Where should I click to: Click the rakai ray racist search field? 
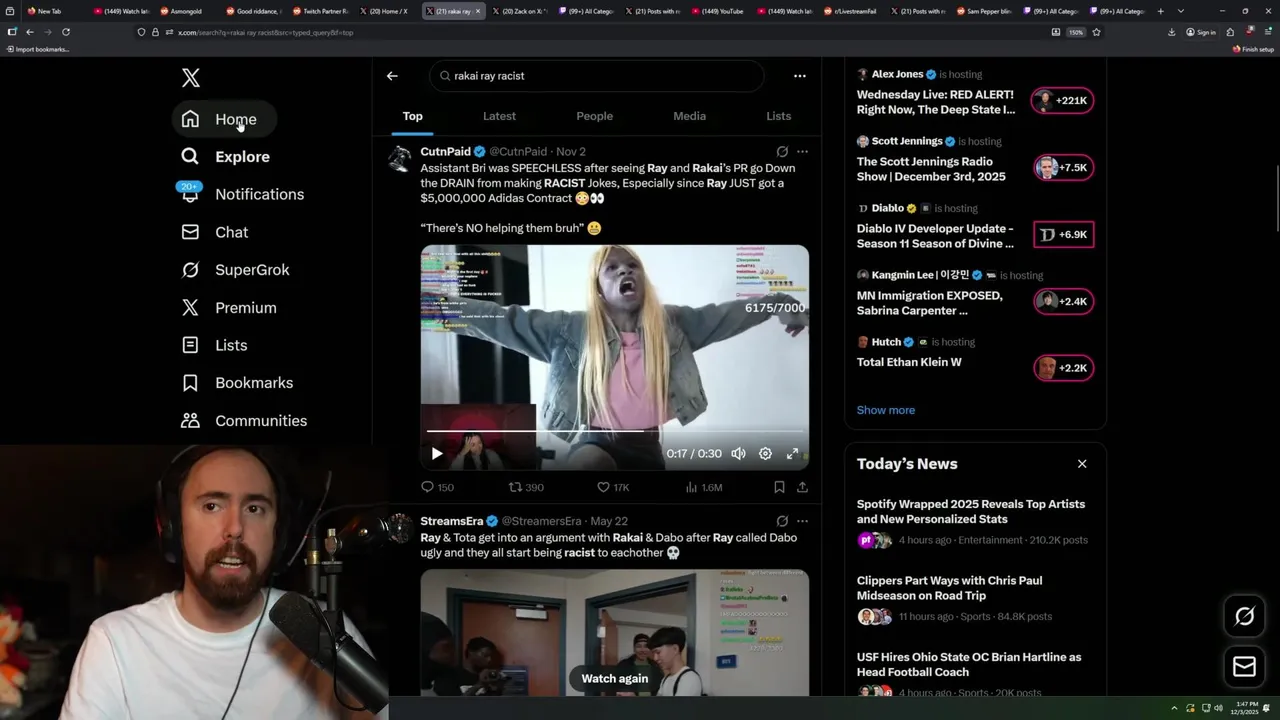(x=597, y=76)
